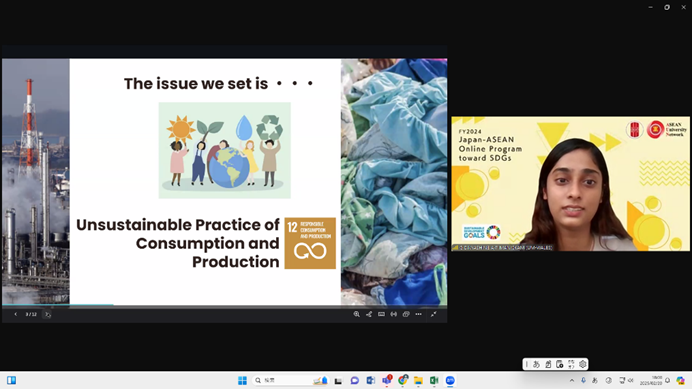Click the slide counter 3/12
This screenshot has height=389, width=692.
tap(31, 314)
